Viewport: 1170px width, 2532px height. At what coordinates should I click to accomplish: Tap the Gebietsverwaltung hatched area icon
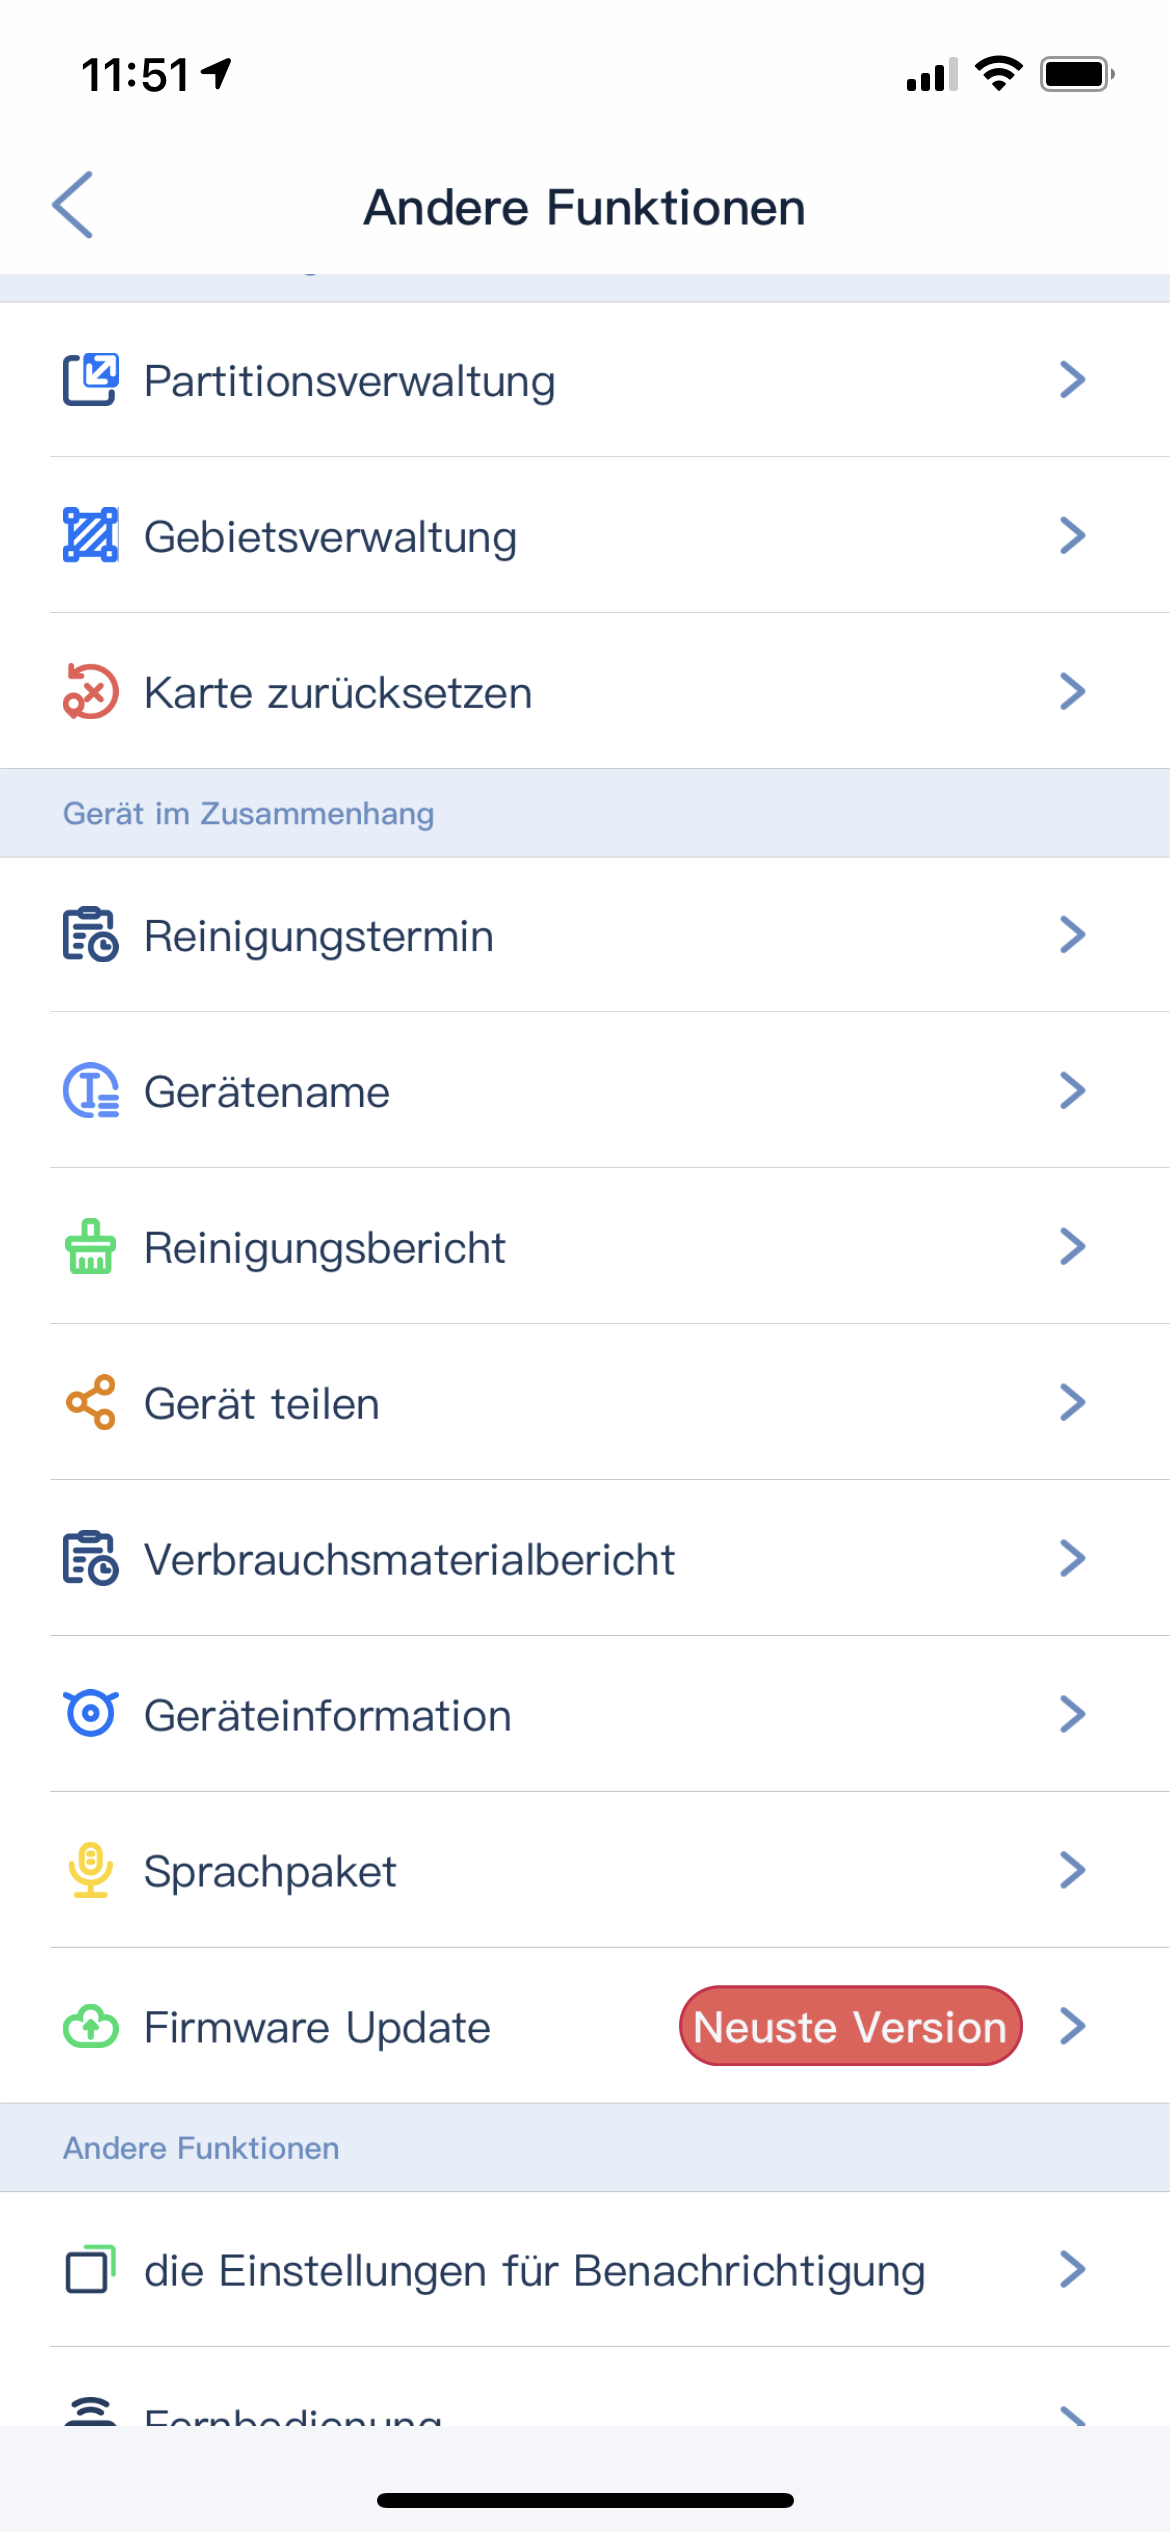pyautogui.click(x=90, y=536)
